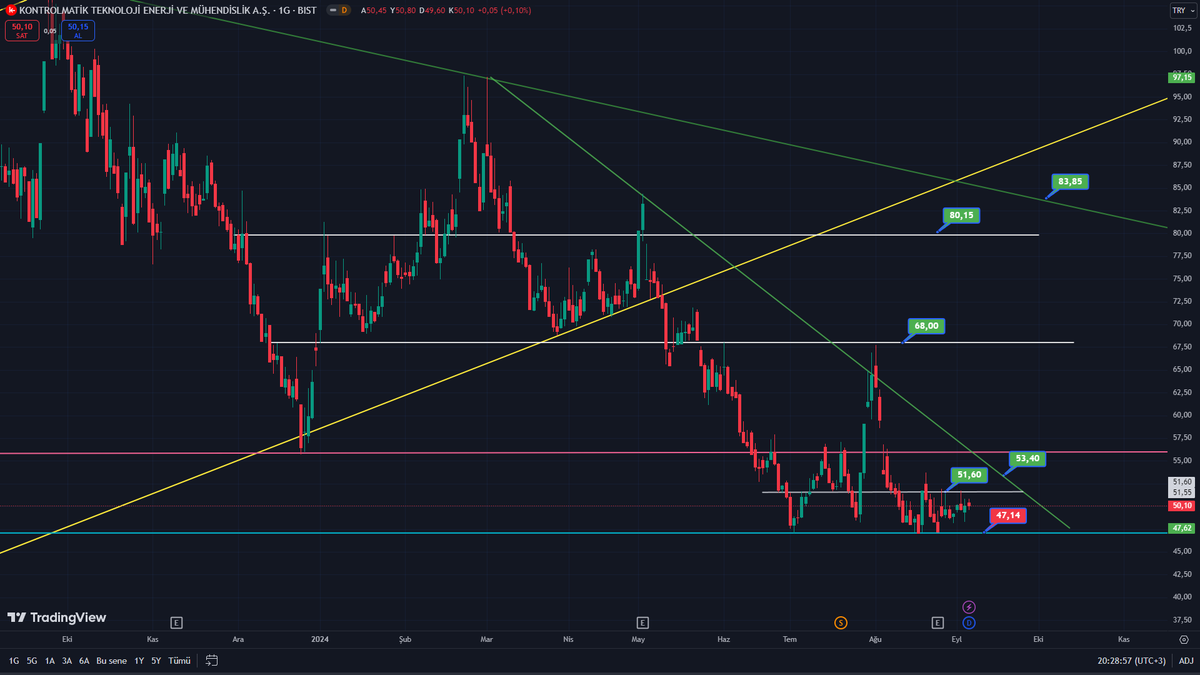Select the 5Y time range
This screenshot has height=675, width=1200.
(x=156, y=661)
